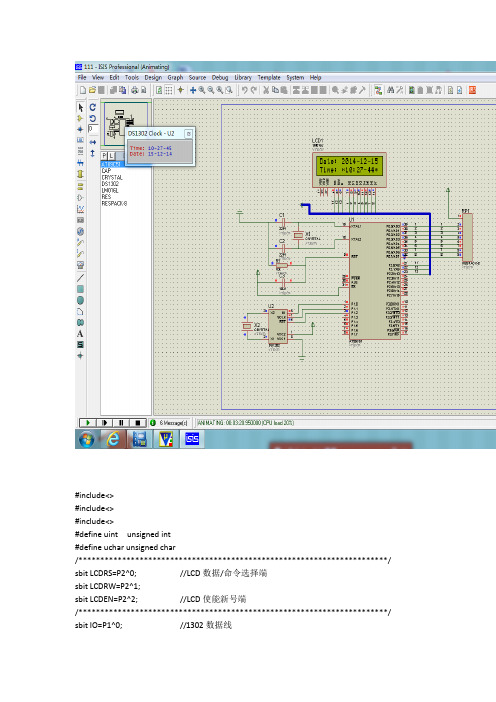Open the Graph menu
The width and height of the screenshot is (496, 702).
point(175,77)
